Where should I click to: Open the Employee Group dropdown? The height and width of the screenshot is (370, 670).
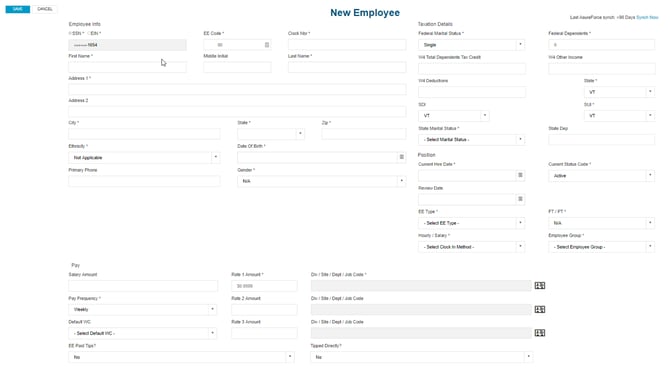point(601,247)
